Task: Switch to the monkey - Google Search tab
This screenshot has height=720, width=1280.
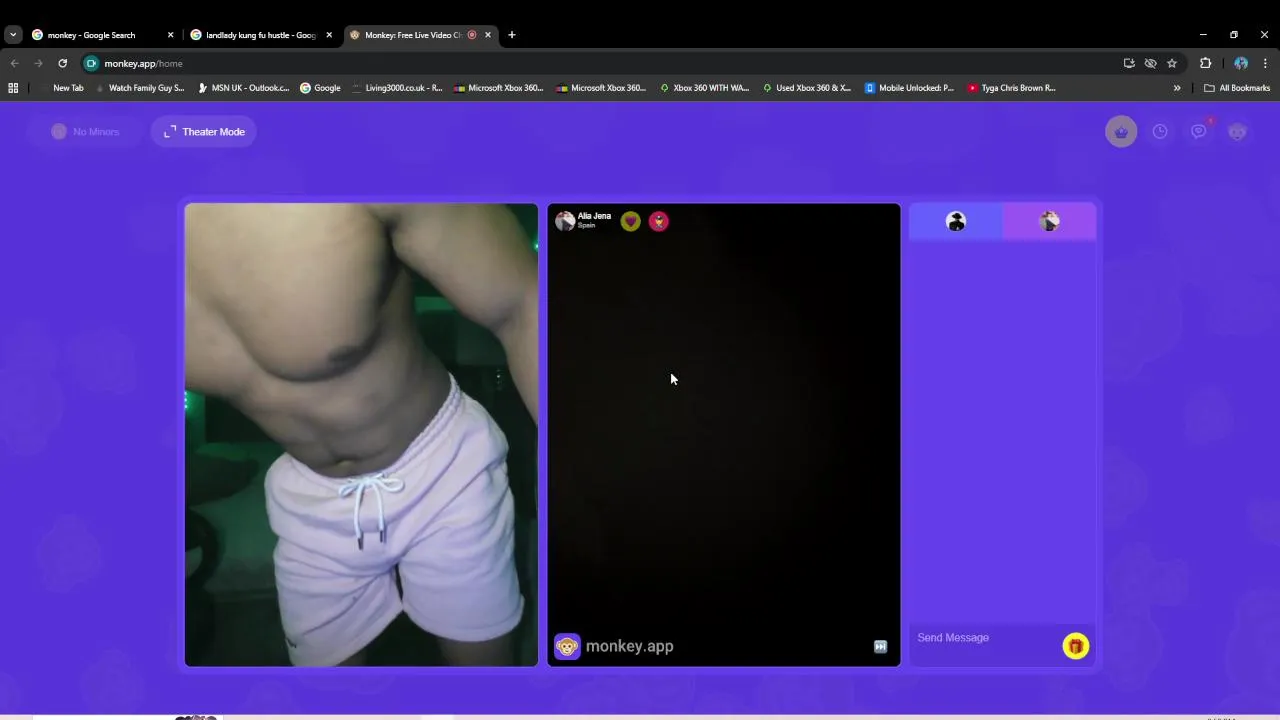Action: (x=91, y=35)
